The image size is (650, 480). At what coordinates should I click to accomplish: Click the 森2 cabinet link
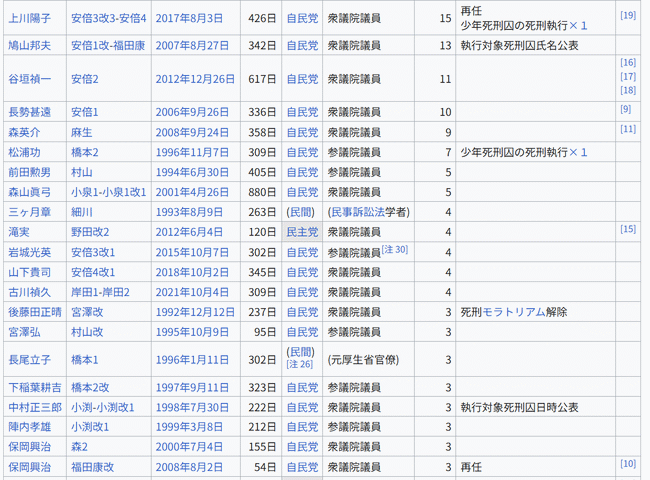(x=79, y=446)
